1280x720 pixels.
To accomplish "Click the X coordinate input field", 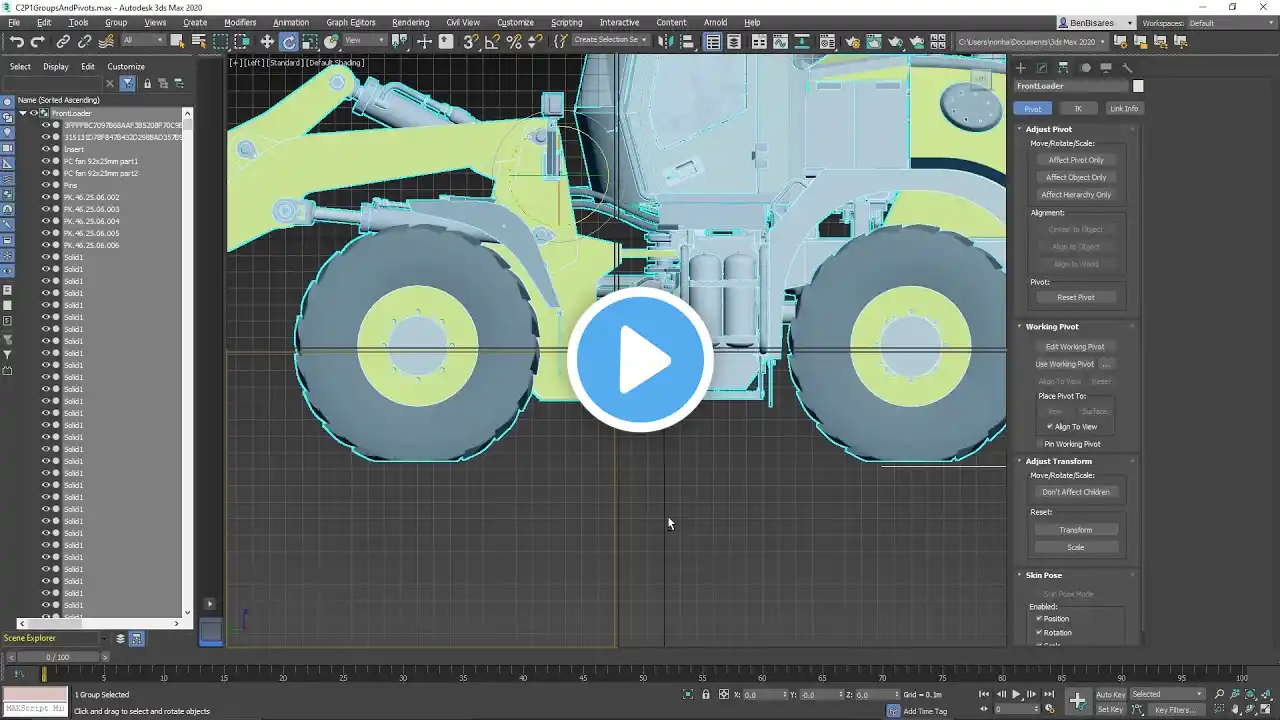I will point(762,694).
